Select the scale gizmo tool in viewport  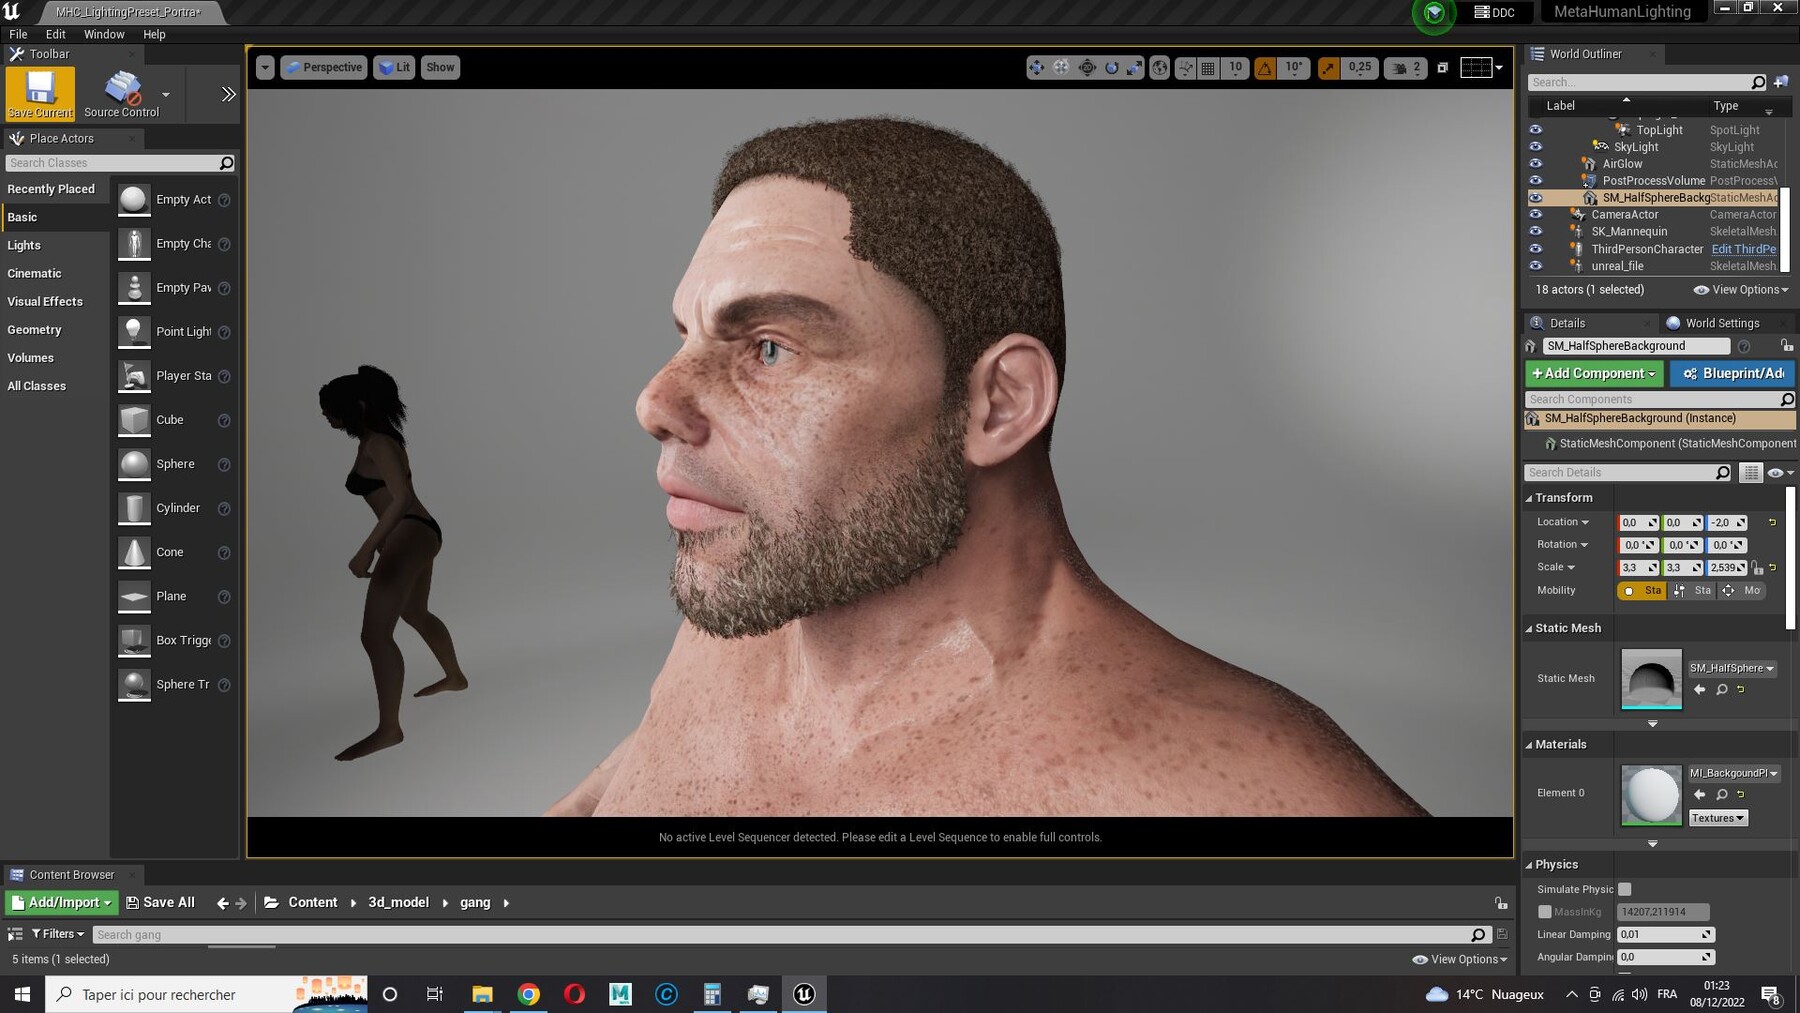tap(1135, 68)
